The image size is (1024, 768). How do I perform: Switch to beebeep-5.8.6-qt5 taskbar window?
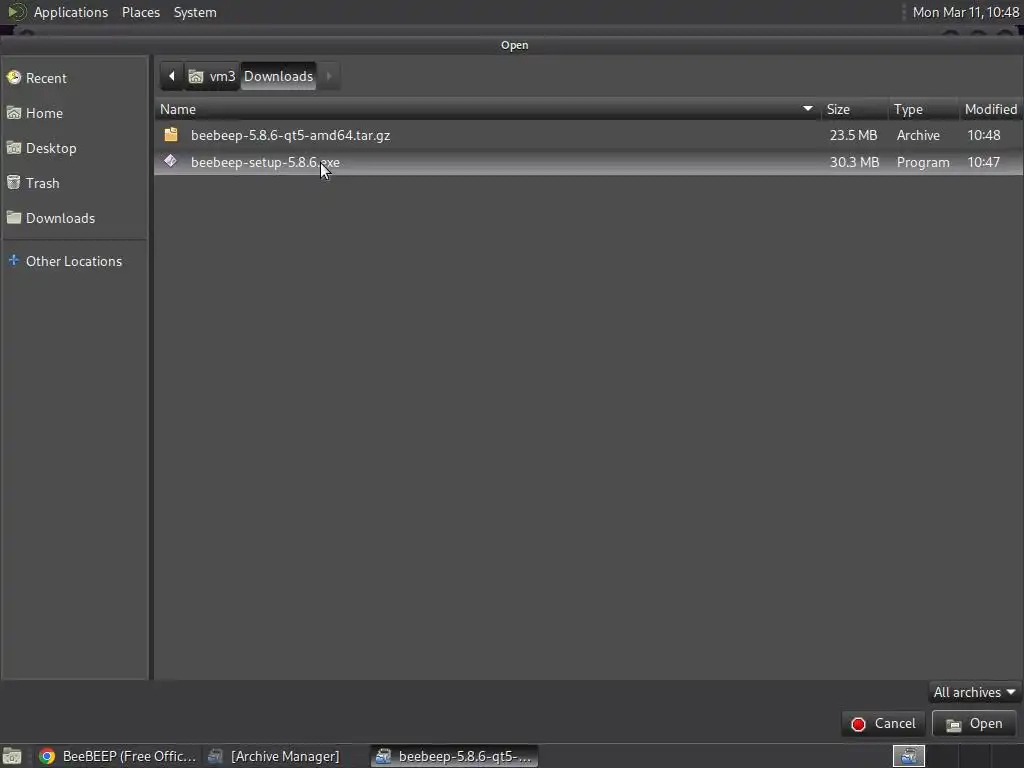coord(455,756)
